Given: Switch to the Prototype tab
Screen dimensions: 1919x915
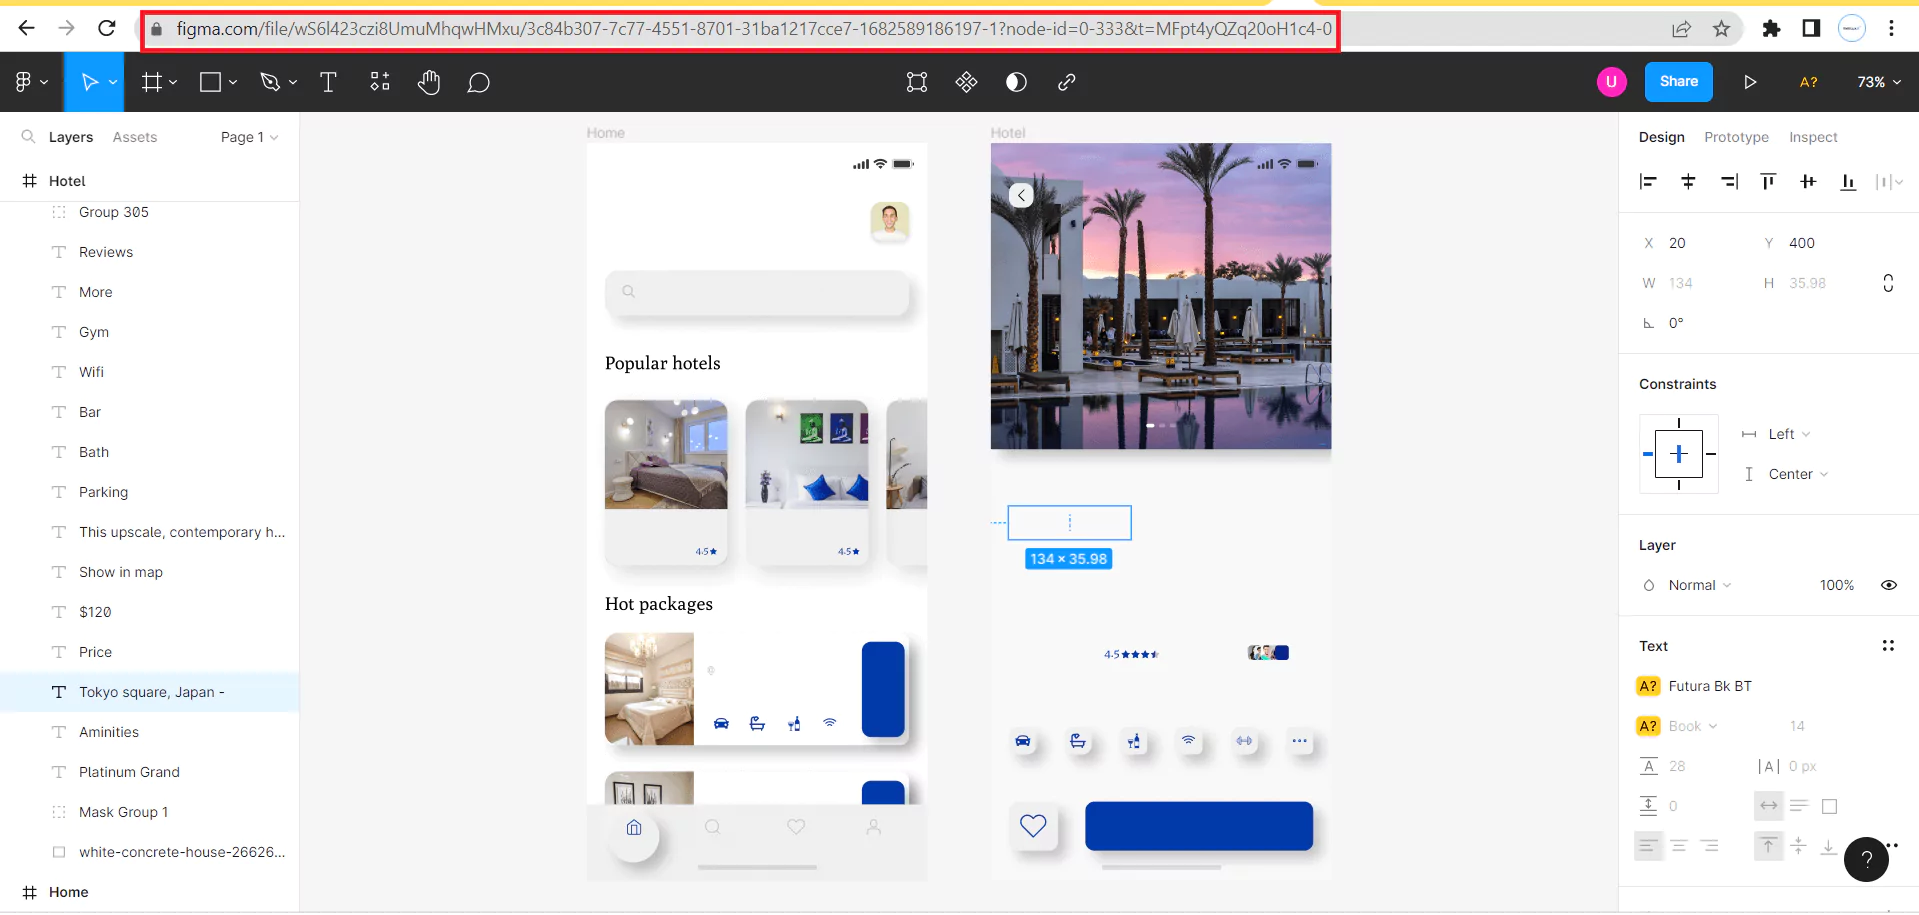Looking at the screenshot, I should (x=1736, y=137).
